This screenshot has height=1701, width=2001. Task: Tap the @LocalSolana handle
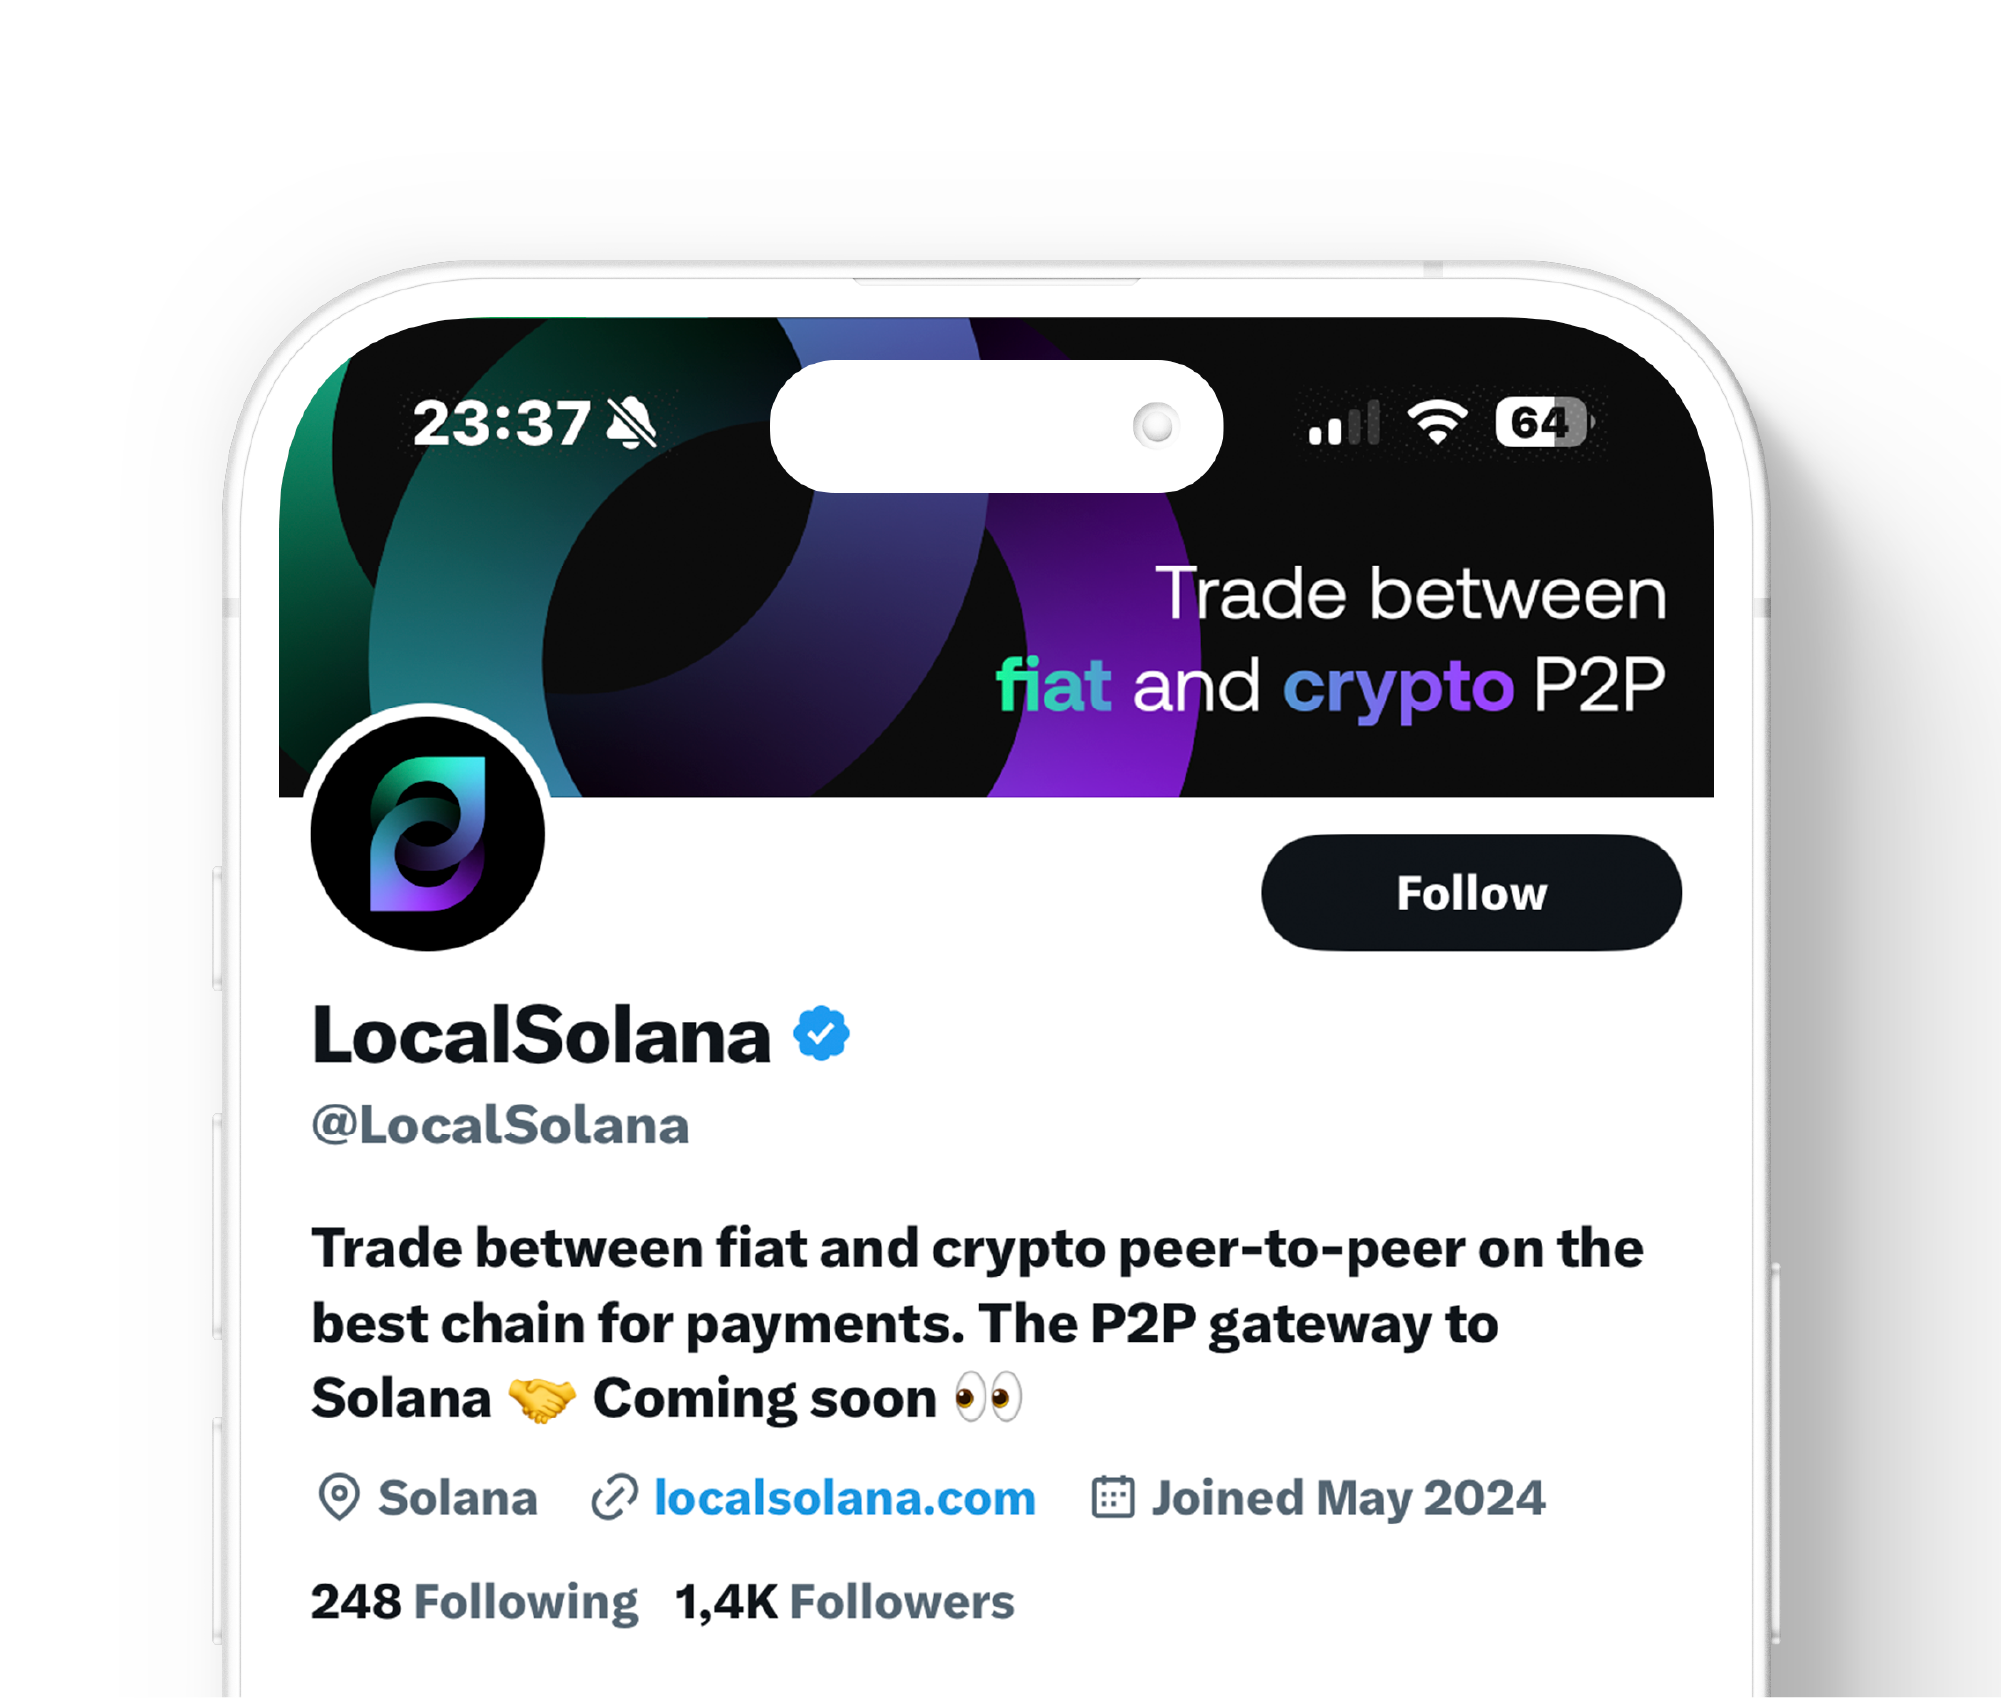click(501, 1125)
